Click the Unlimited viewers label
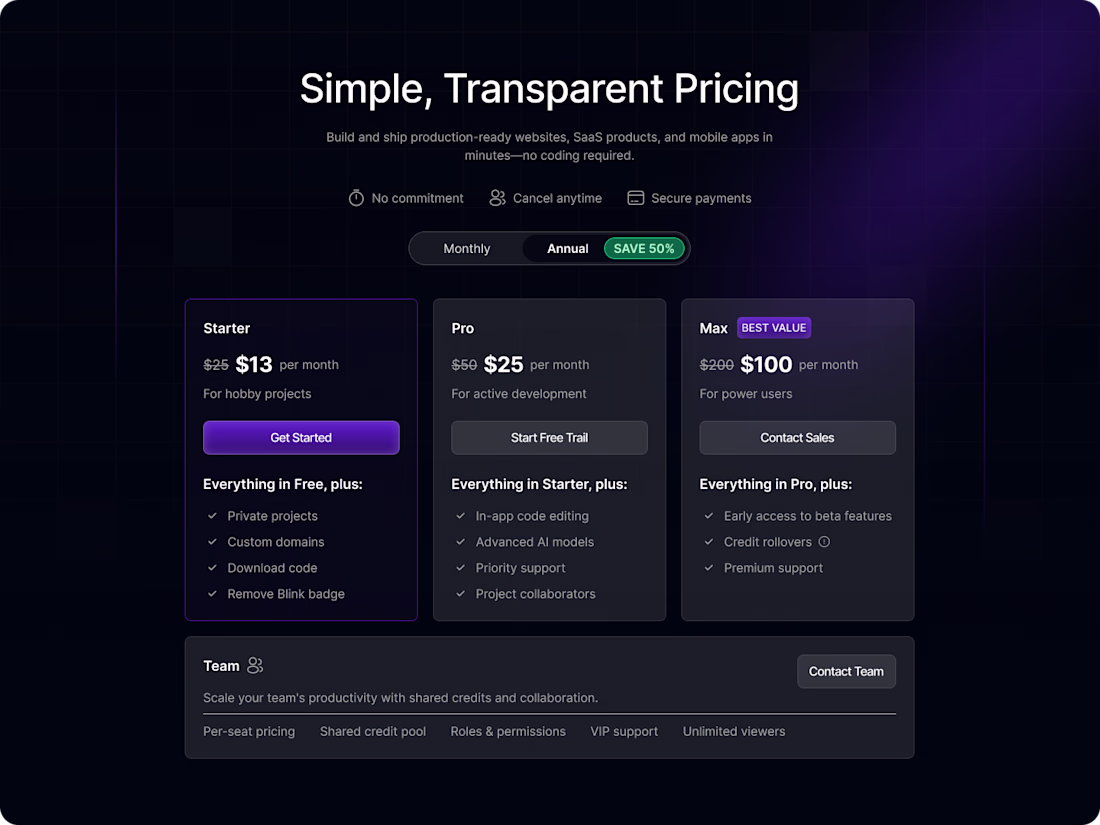The image size is (1100, 825). click(x=734, y=732)
